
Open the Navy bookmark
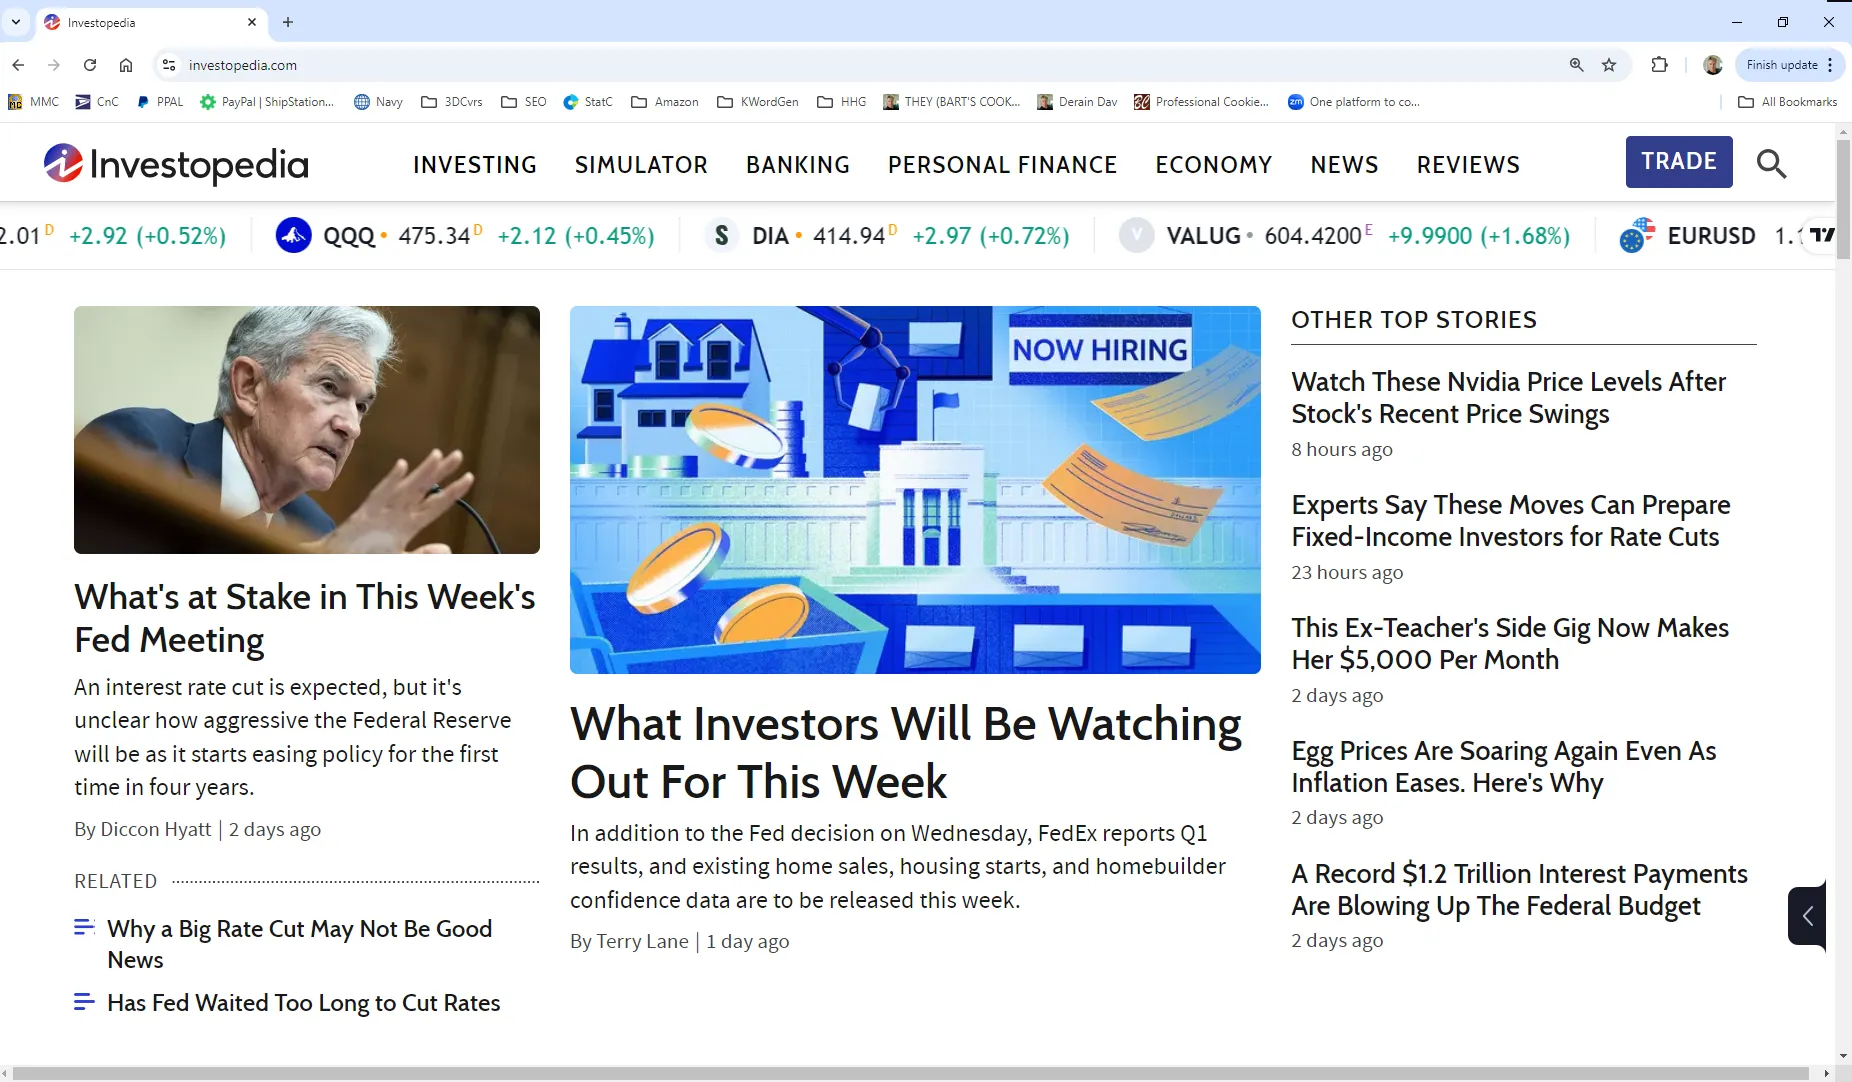click(378, 102)
